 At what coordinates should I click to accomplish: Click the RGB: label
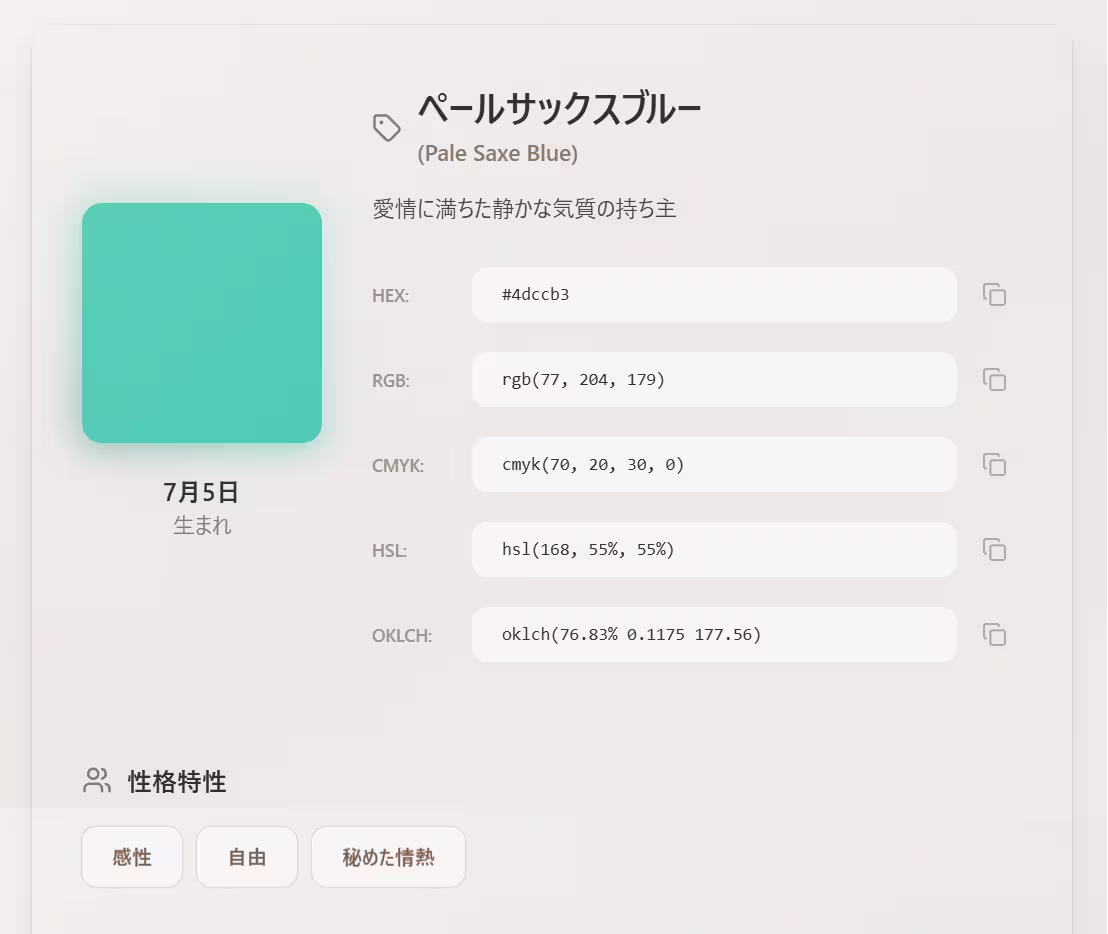pos(391,380)
